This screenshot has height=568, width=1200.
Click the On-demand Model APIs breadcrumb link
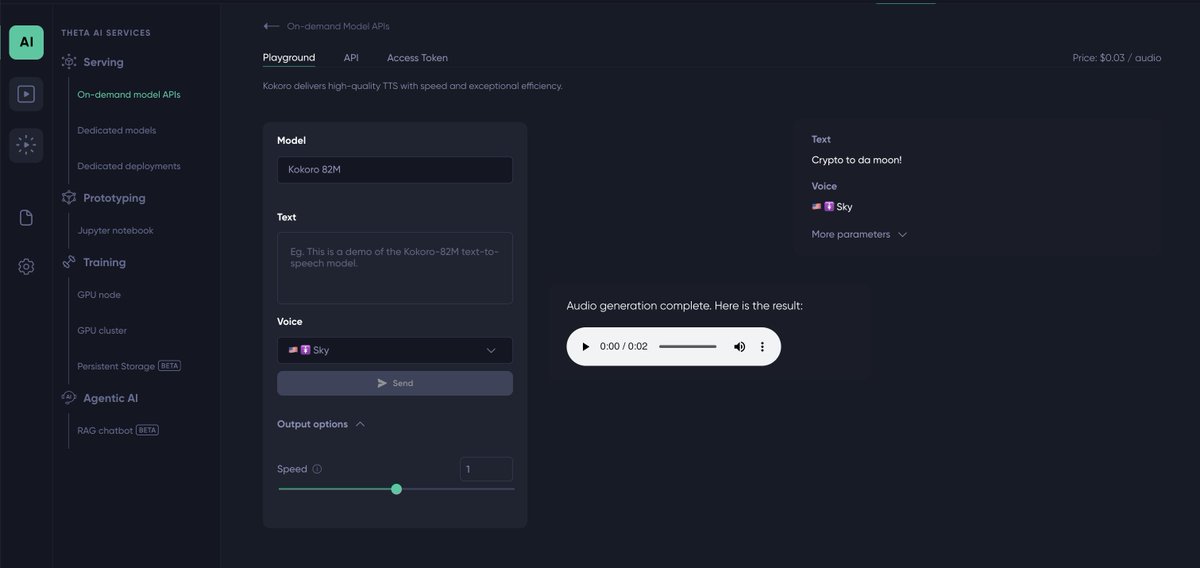click(x=340, y=26)
